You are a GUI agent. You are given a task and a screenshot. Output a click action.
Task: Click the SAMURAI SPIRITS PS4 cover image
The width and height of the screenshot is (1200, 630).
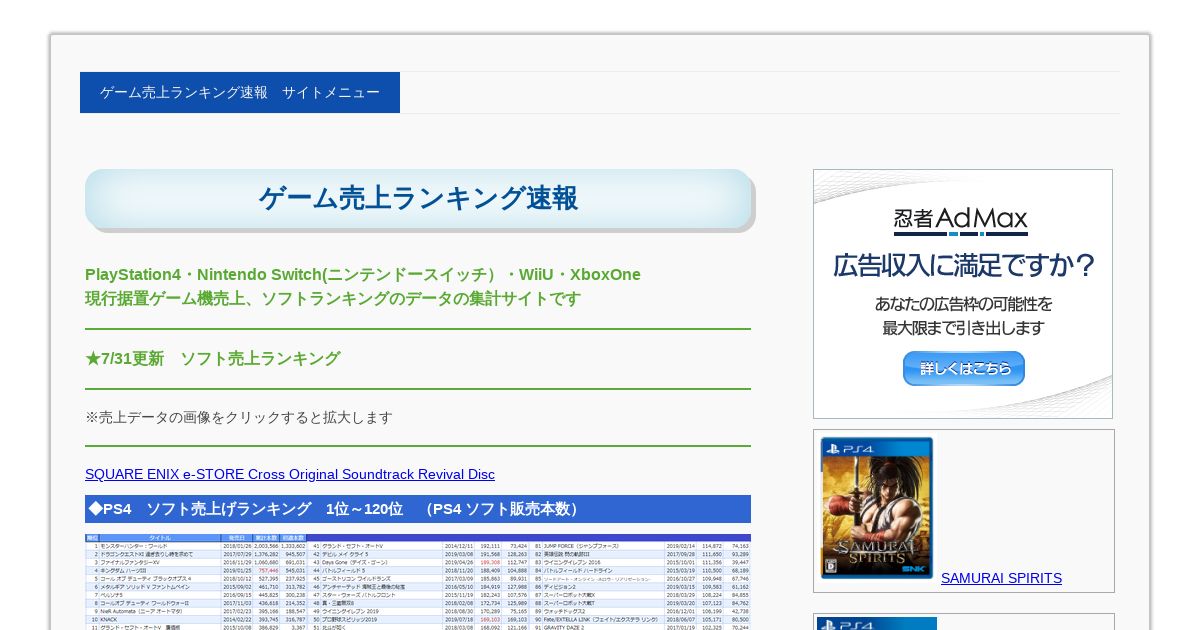(877, 508)
